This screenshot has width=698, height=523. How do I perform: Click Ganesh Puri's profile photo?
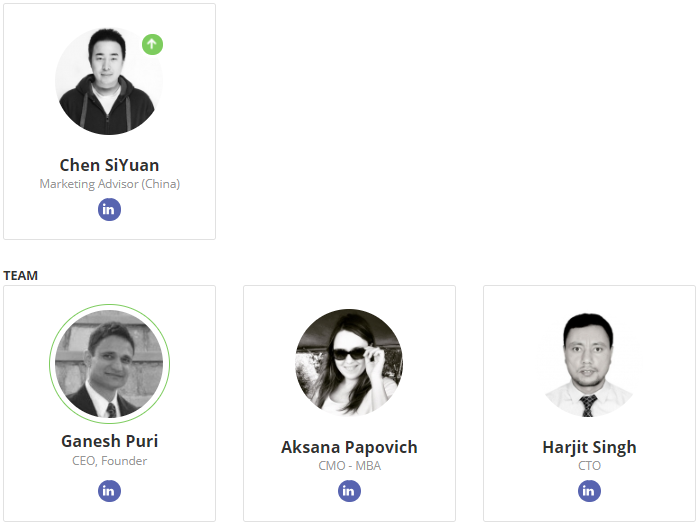[x=109, y=364]
